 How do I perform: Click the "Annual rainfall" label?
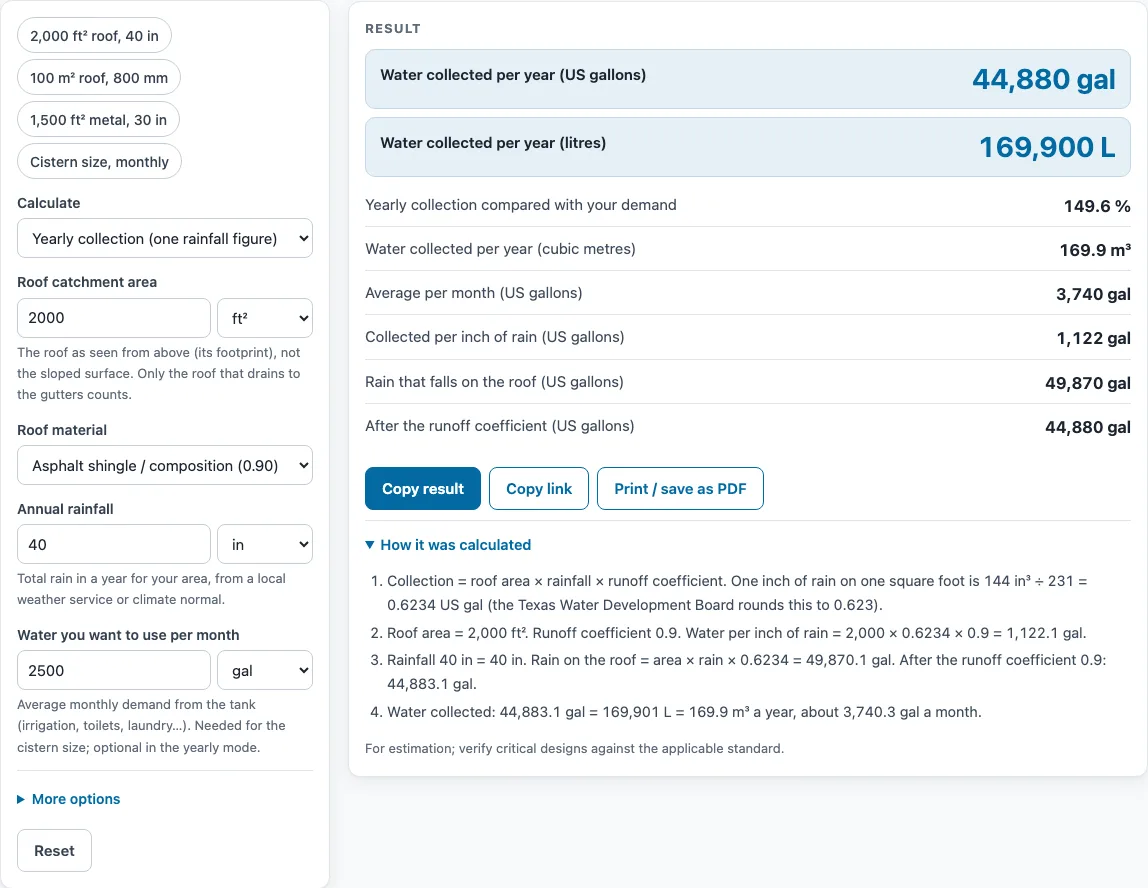pyautogui.click(x=65, y=509)
